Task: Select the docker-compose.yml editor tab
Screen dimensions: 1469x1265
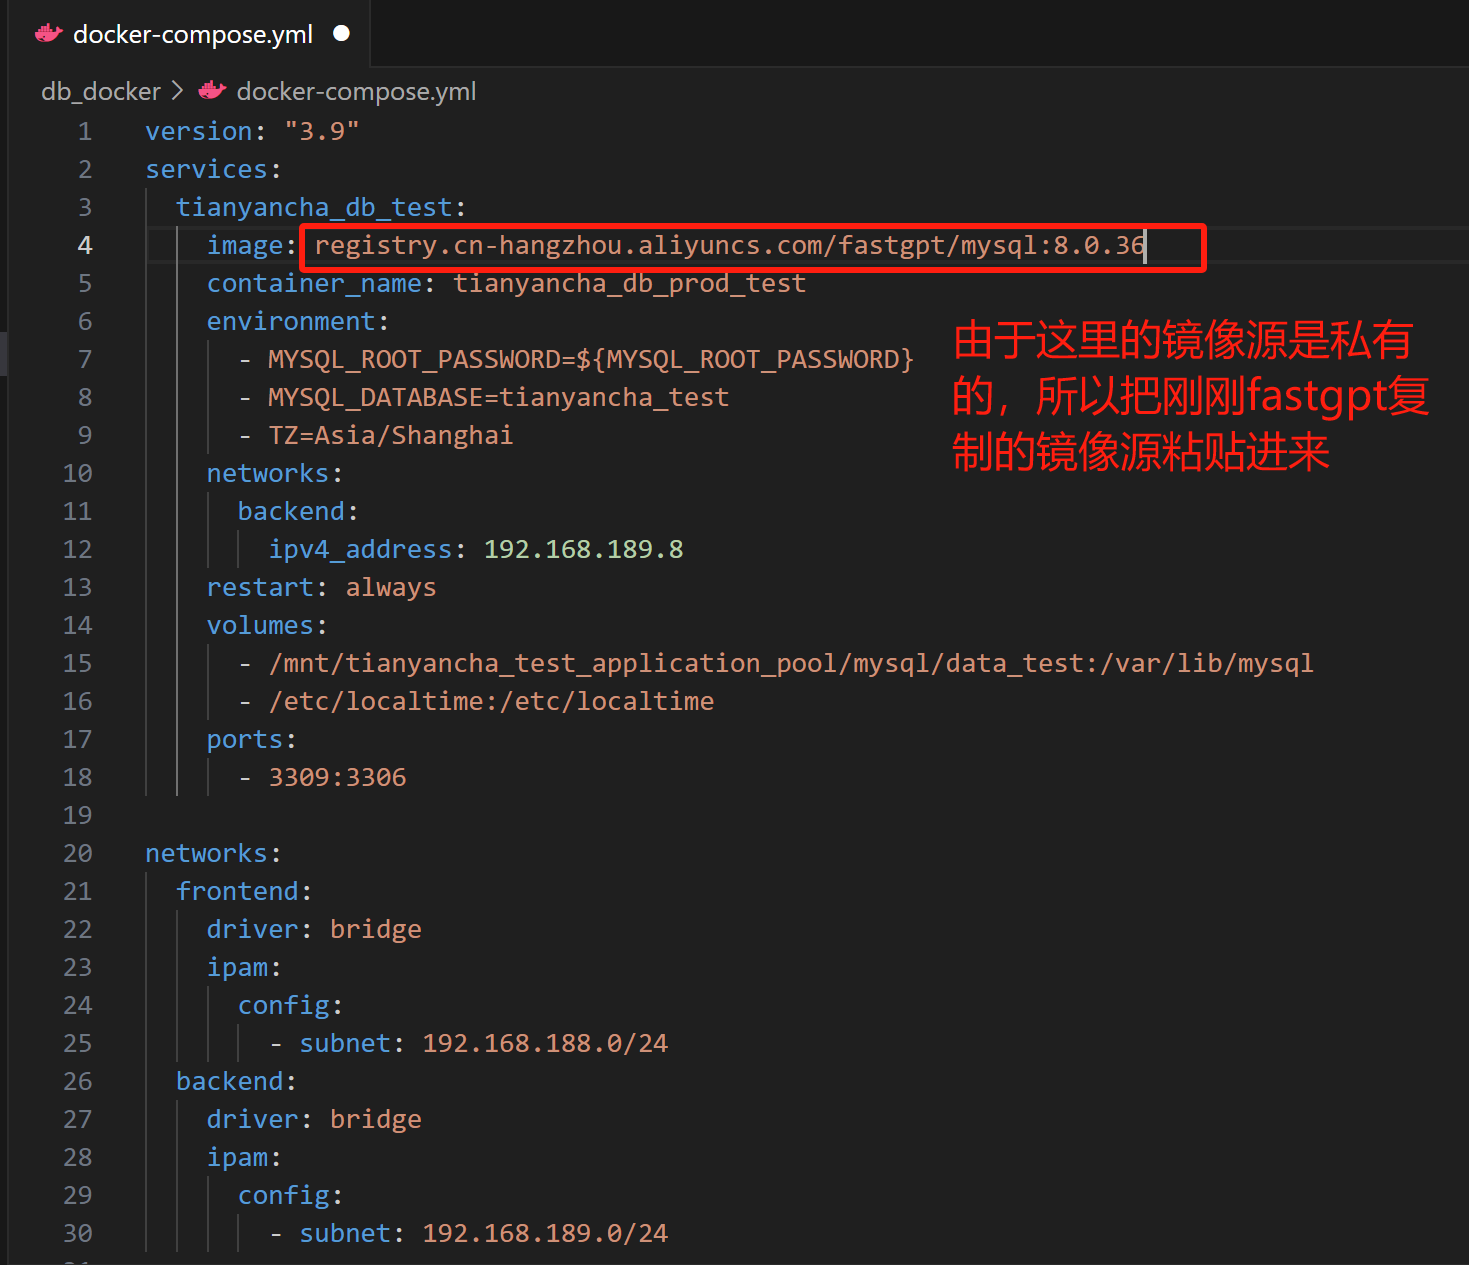Action: [191, 34]
